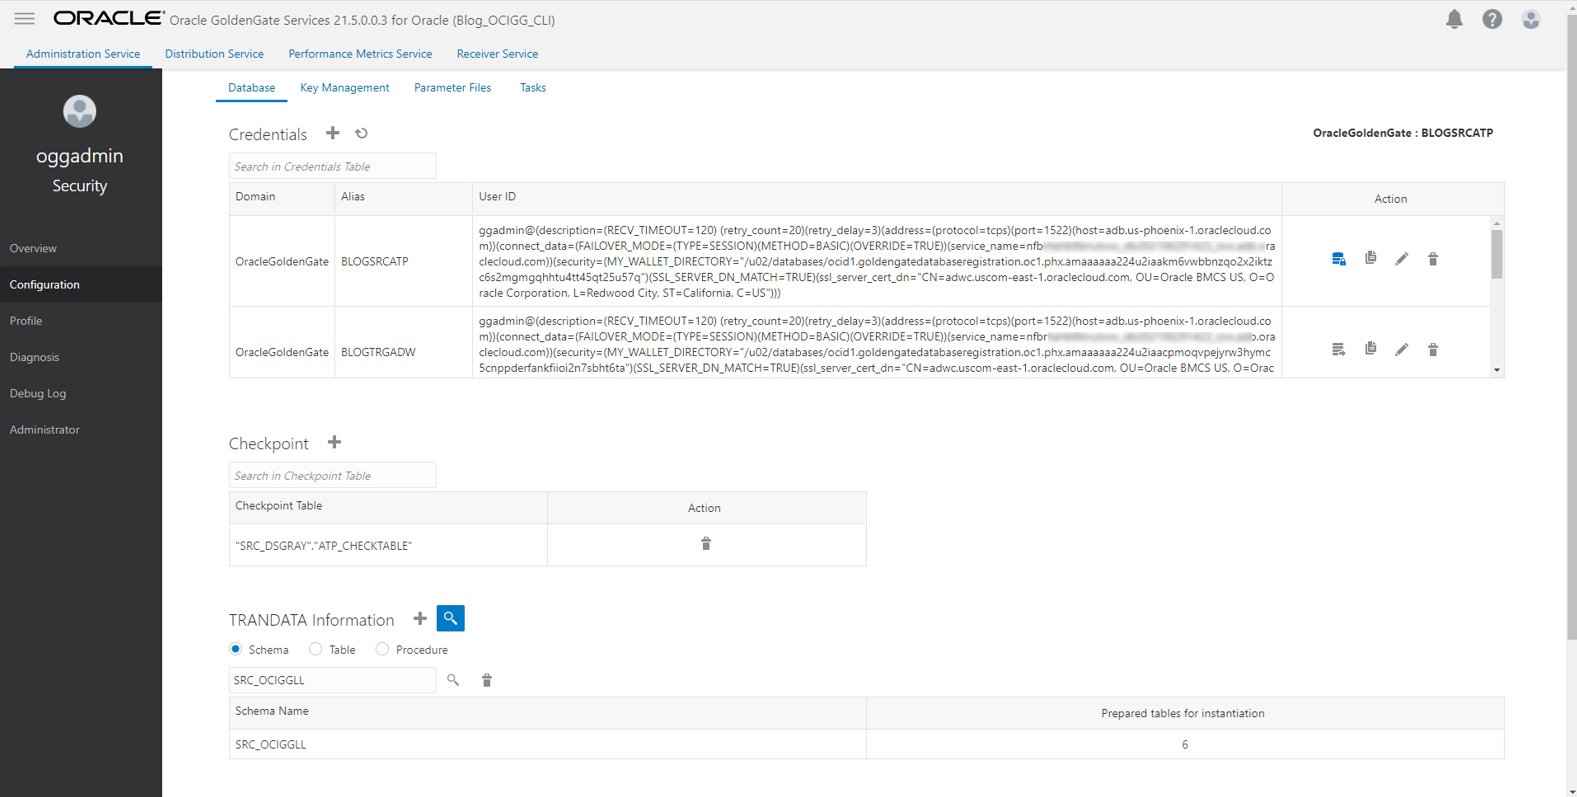1577x797 pixels.
Task: Delete the BLOGTRGADW credential
Action: 1433,349
